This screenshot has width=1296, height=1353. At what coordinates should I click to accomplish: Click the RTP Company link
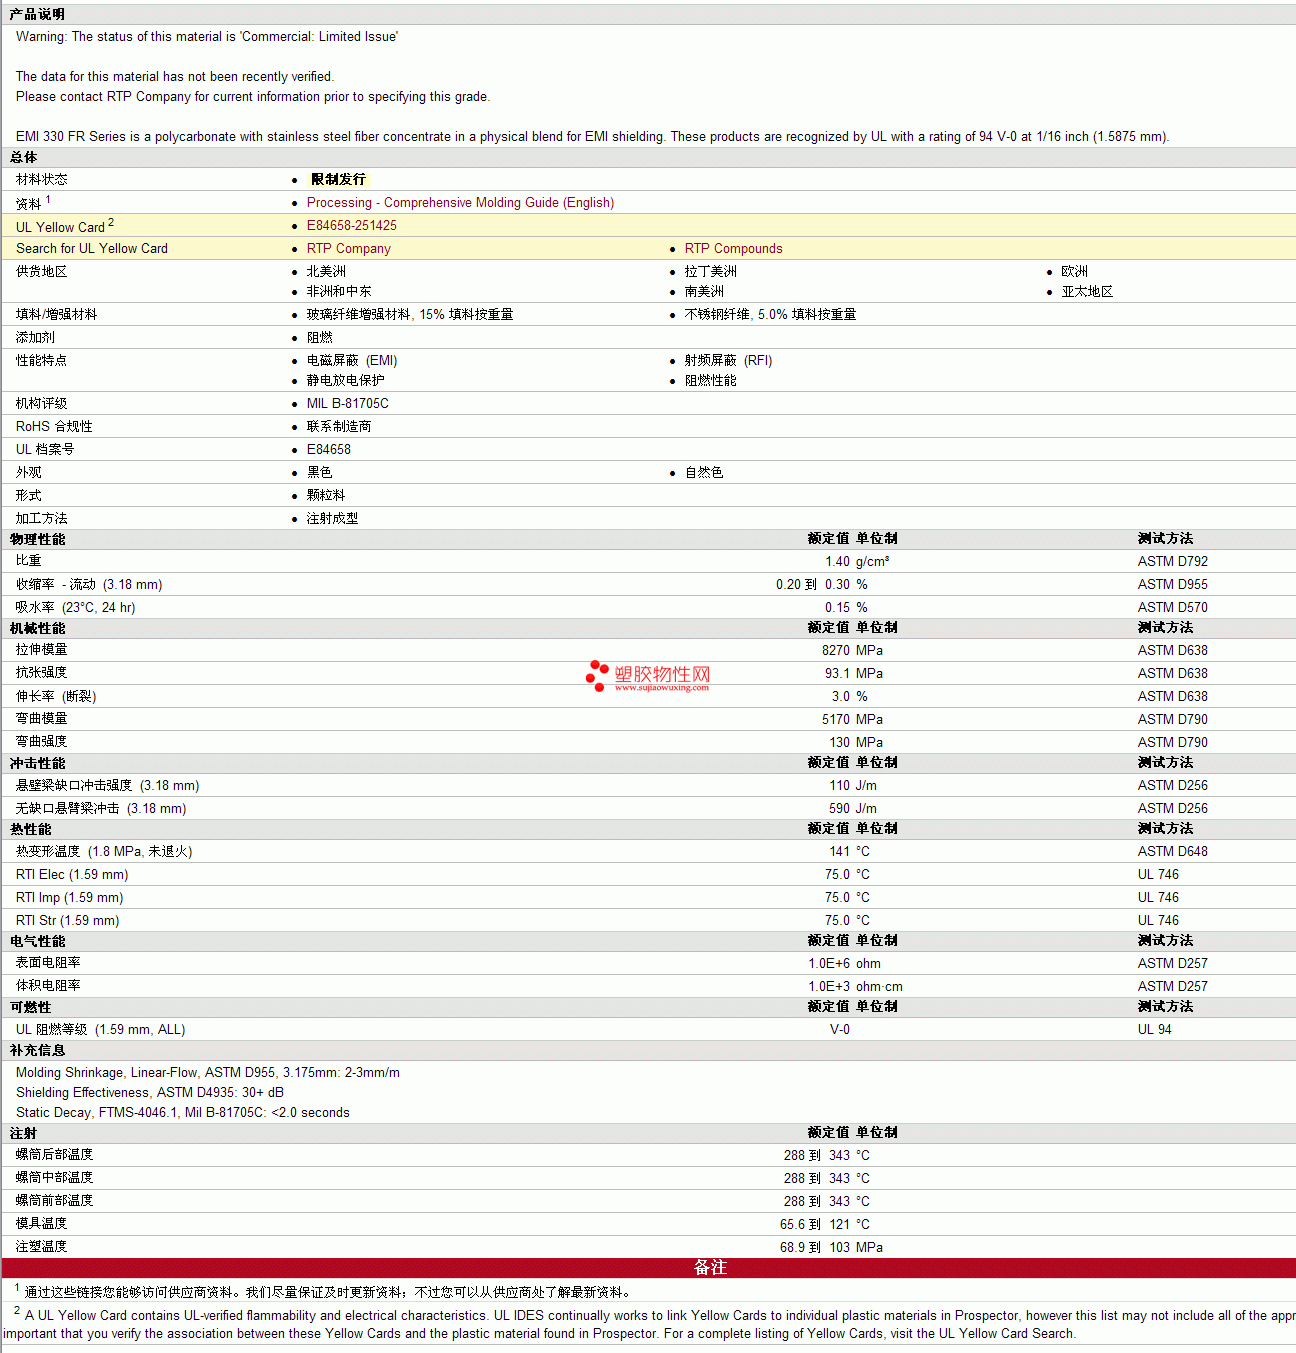tap(349, 248)
